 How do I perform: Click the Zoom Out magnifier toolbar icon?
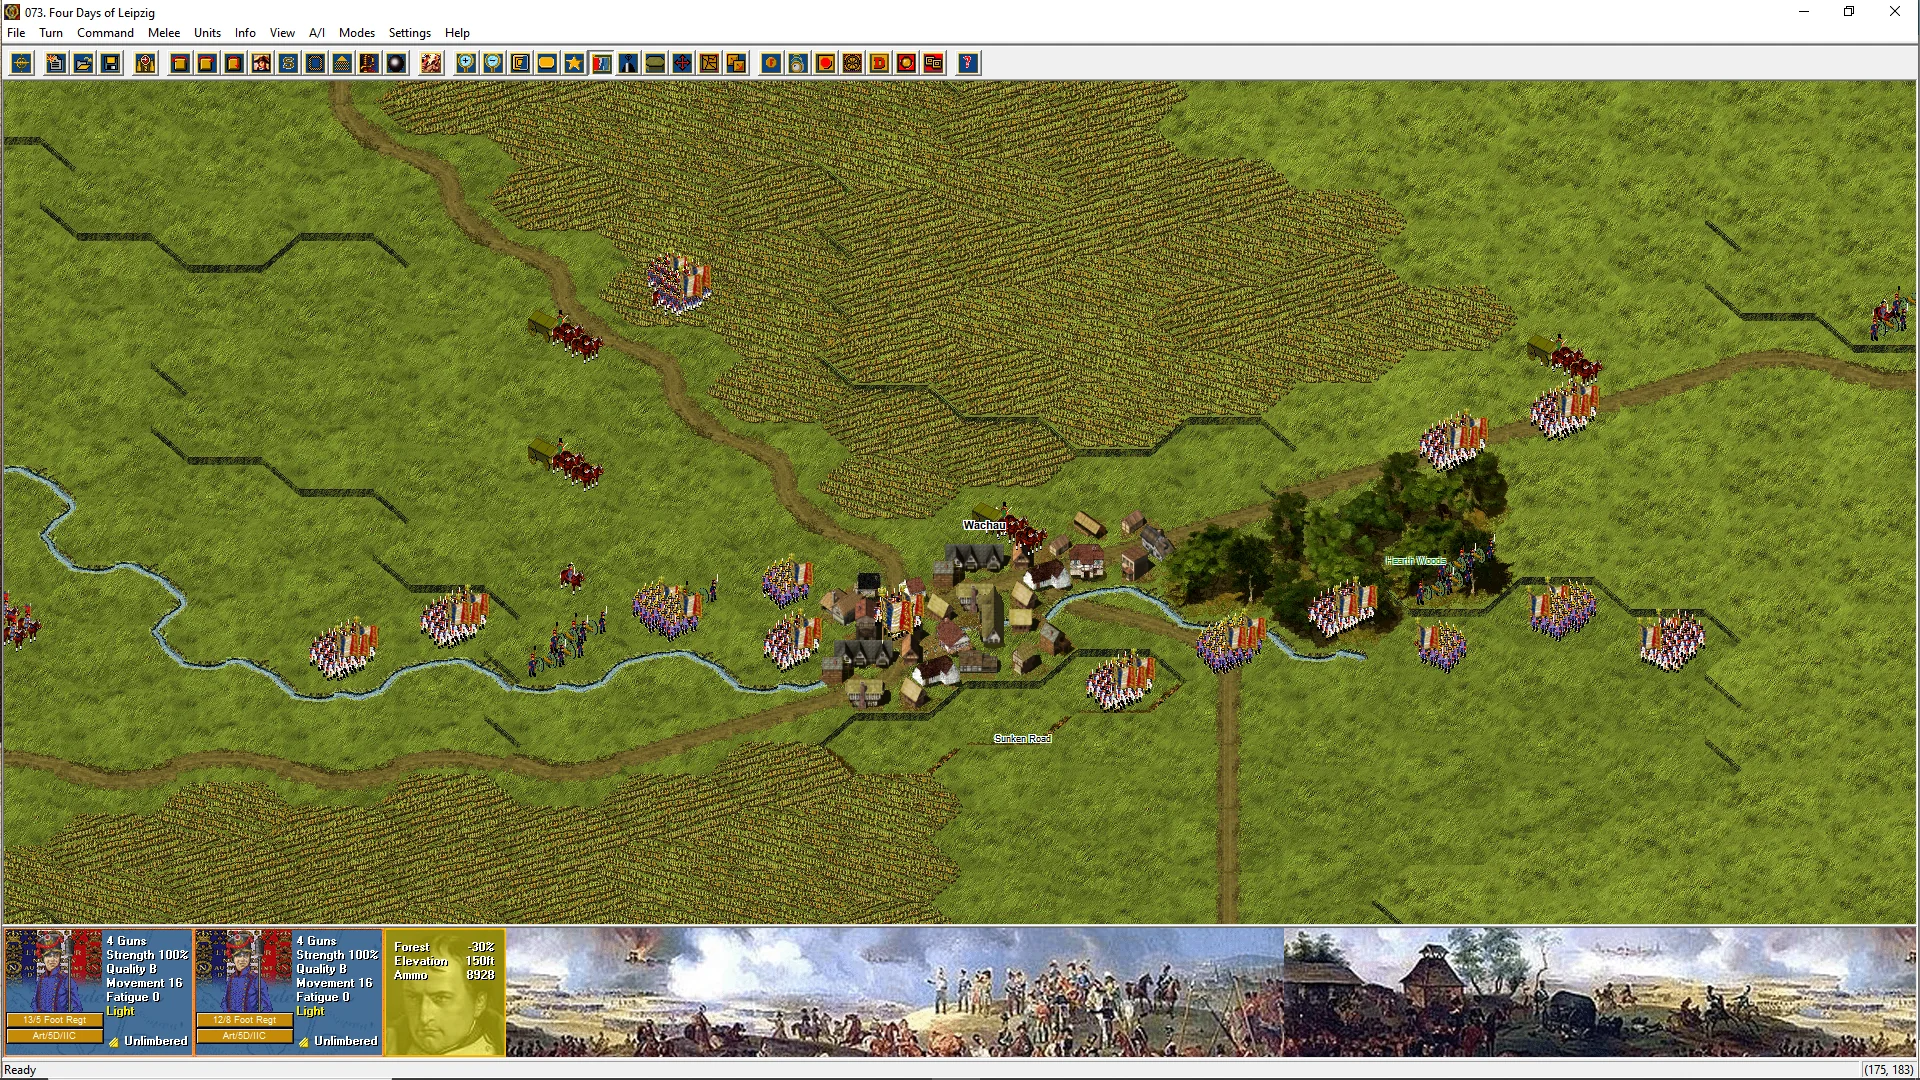493,63
